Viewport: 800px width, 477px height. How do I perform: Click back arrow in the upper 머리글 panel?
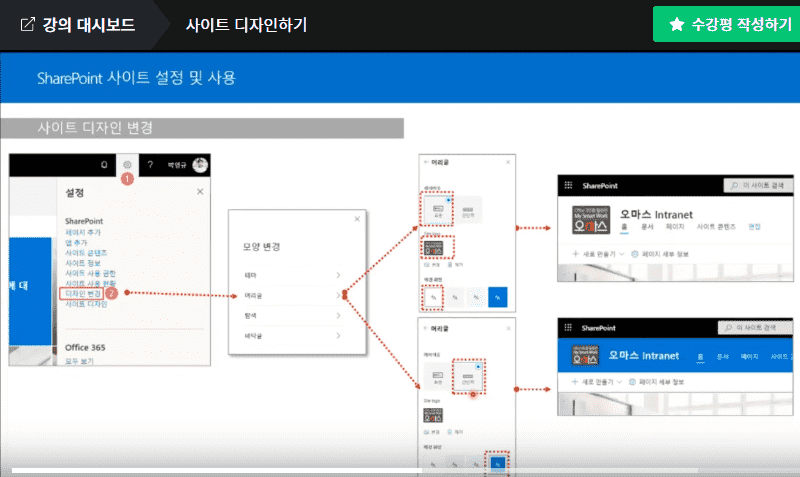tap(426, 162)
